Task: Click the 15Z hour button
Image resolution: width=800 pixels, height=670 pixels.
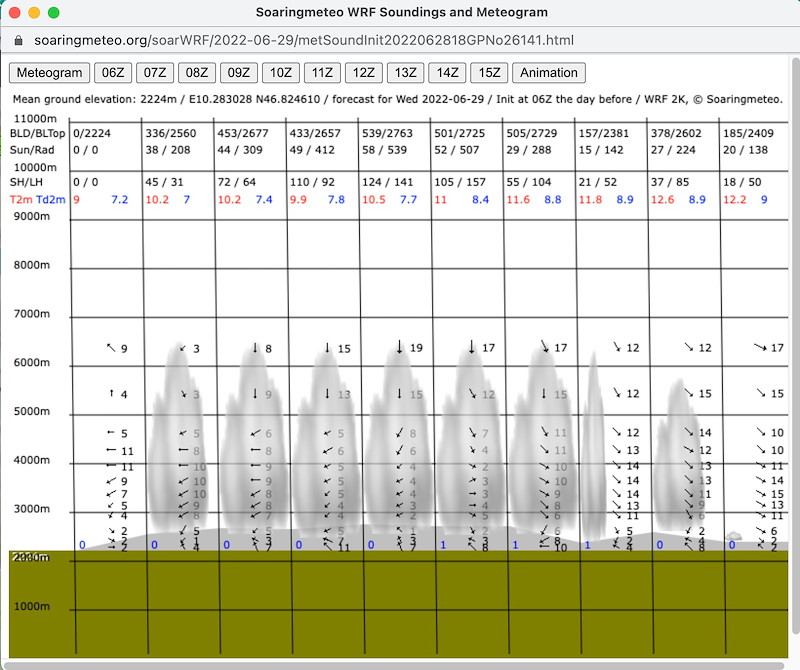Action: coord(487,73)
